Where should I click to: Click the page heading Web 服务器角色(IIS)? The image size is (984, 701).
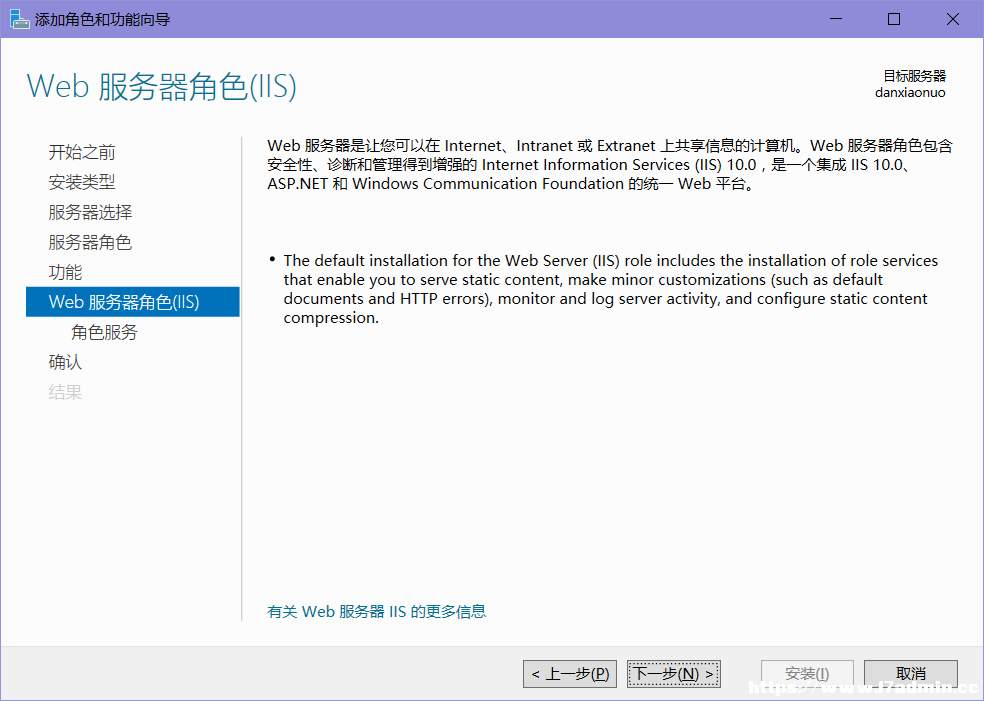coord(161,87)
